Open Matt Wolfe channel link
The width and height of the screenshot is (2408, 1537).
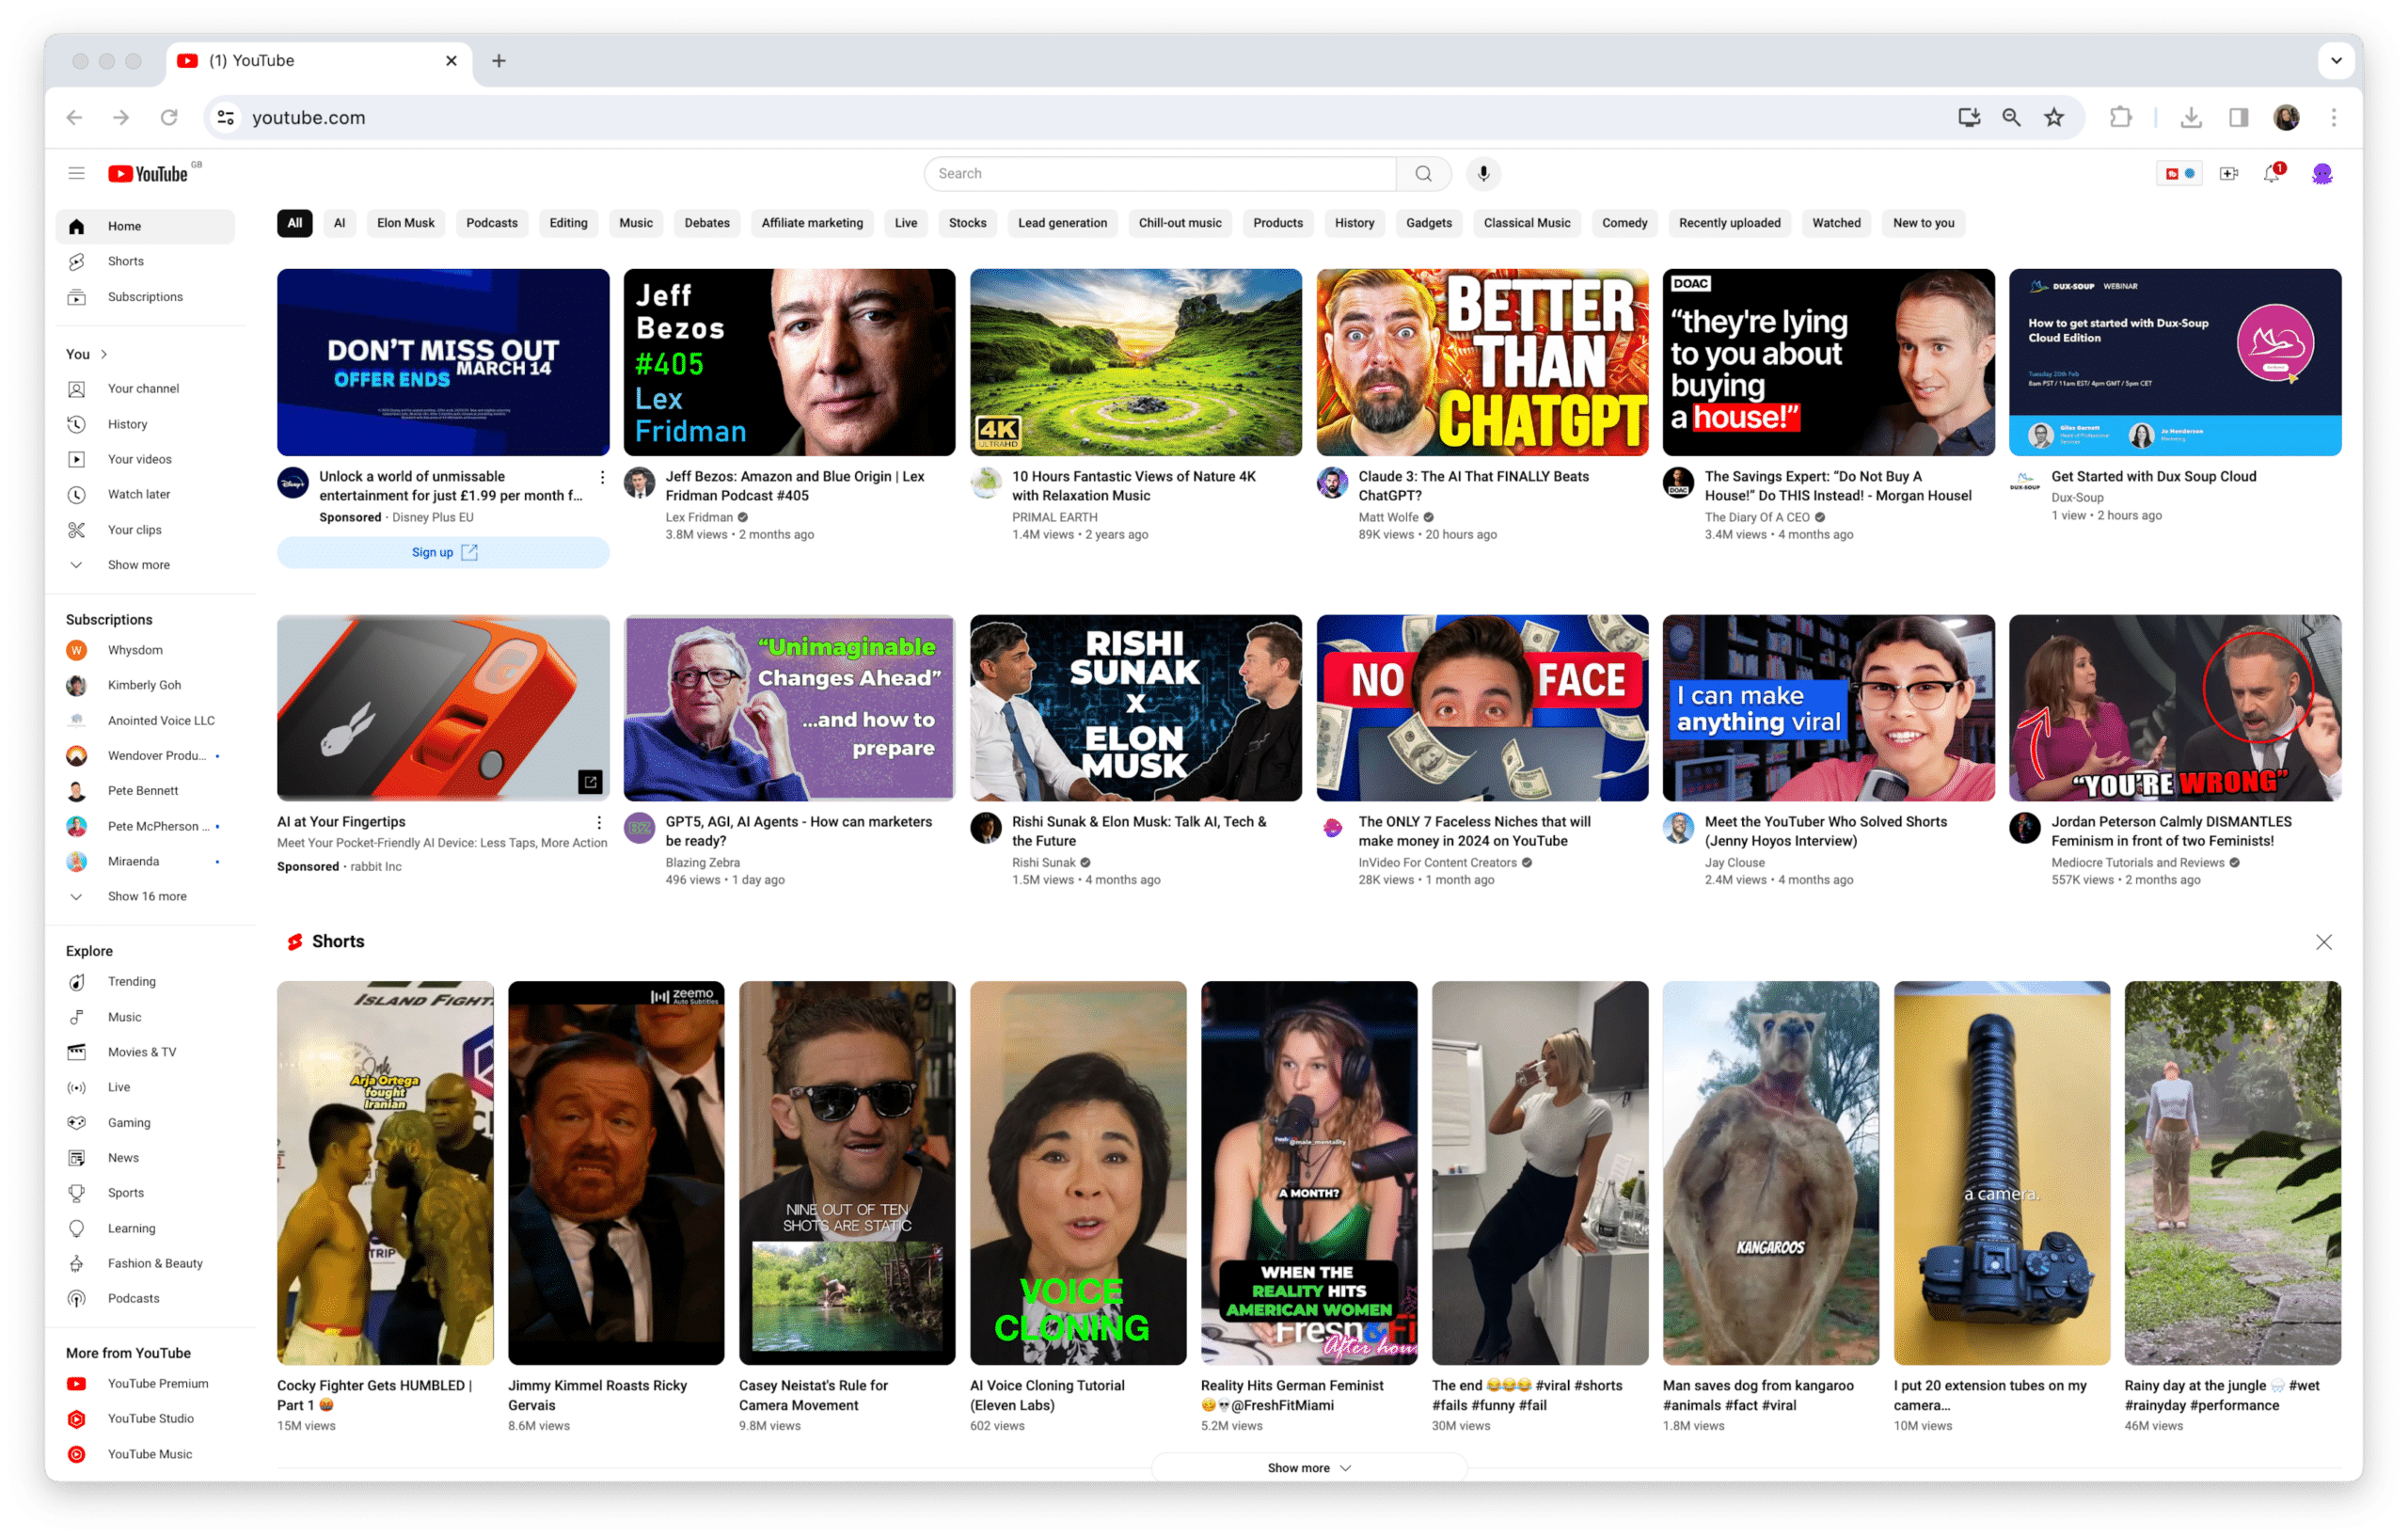tap(1388, 517)
